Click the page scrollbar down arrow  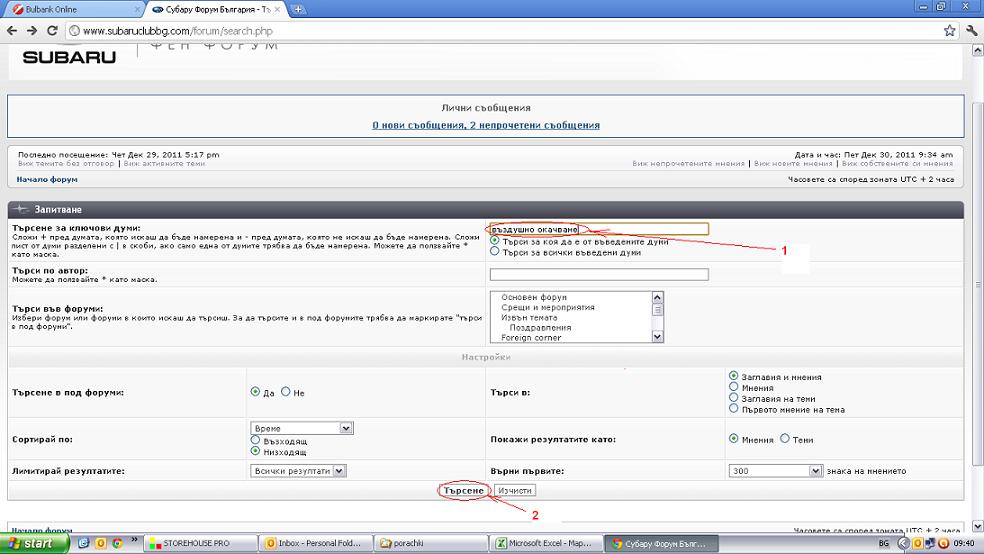pos(977,526)
